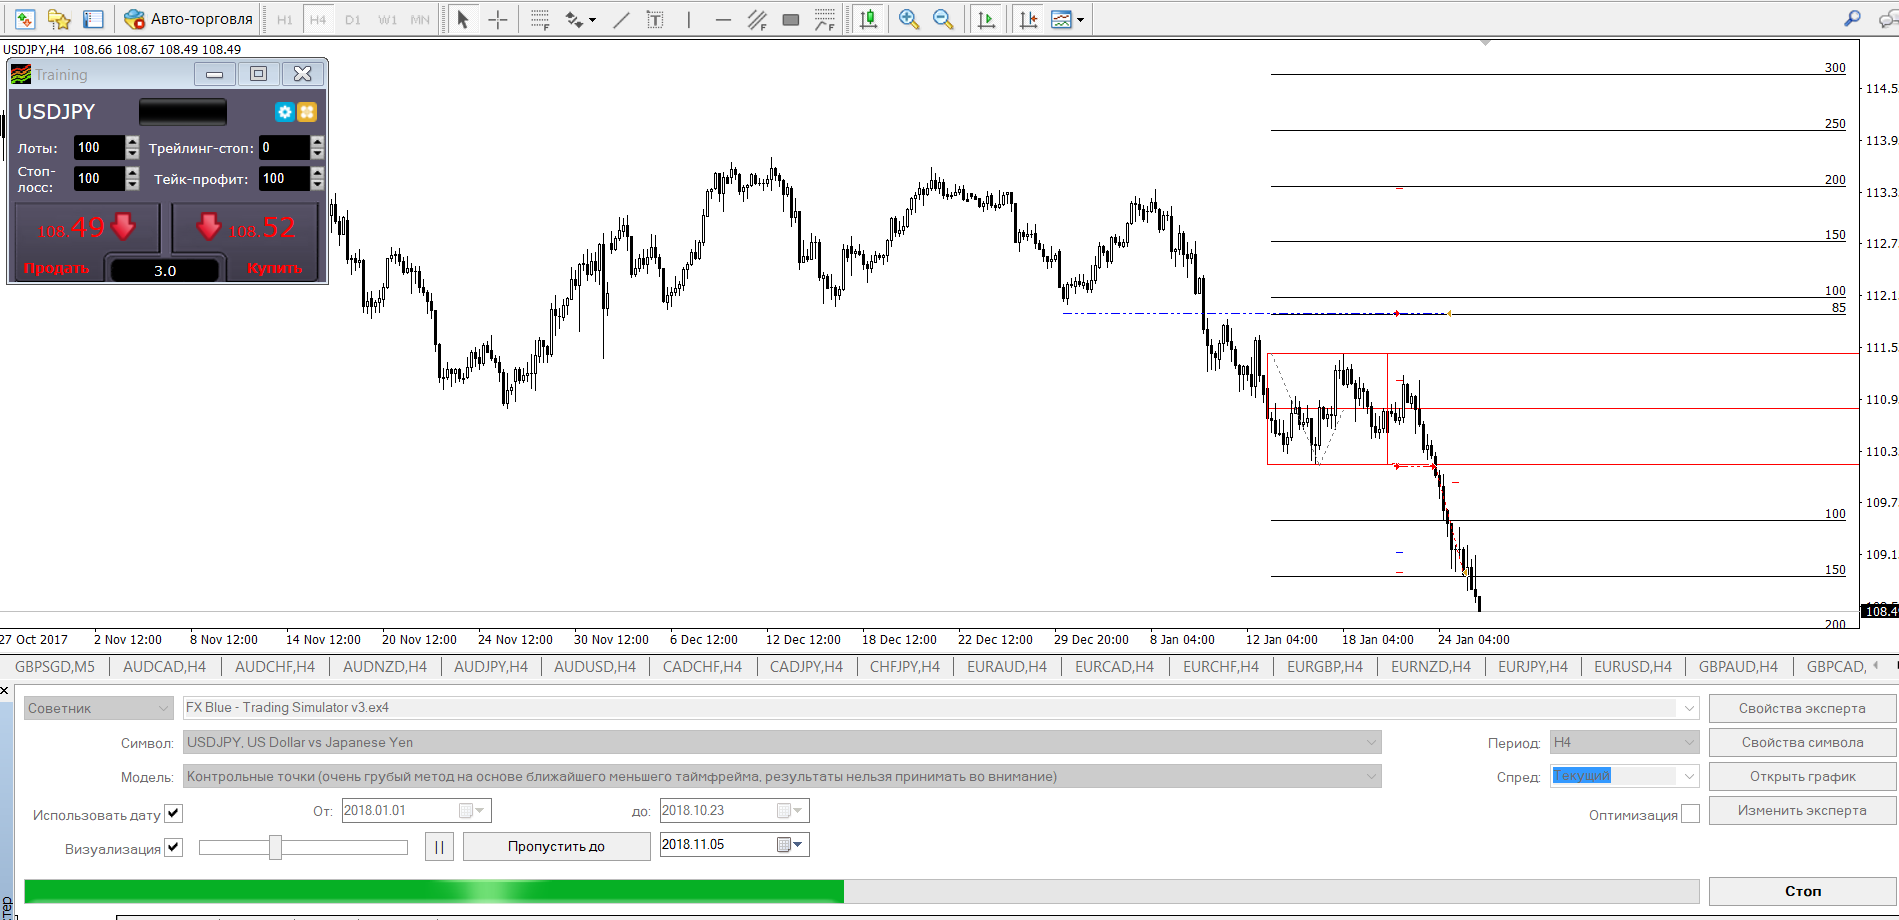Open the Символ USDJPY dropdown
This screenshot has width=1899, height=920.
click(x=782, y=742)
